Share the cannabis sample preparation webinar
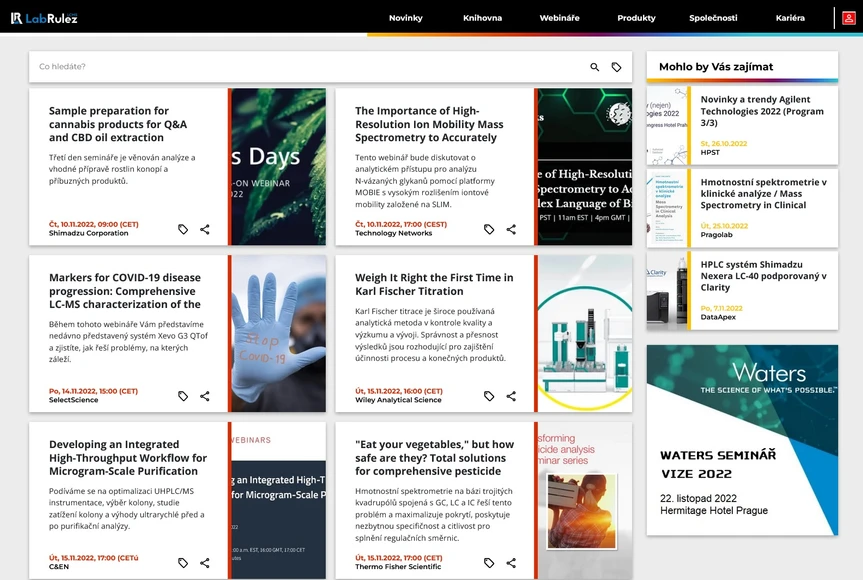 point(205,229)
